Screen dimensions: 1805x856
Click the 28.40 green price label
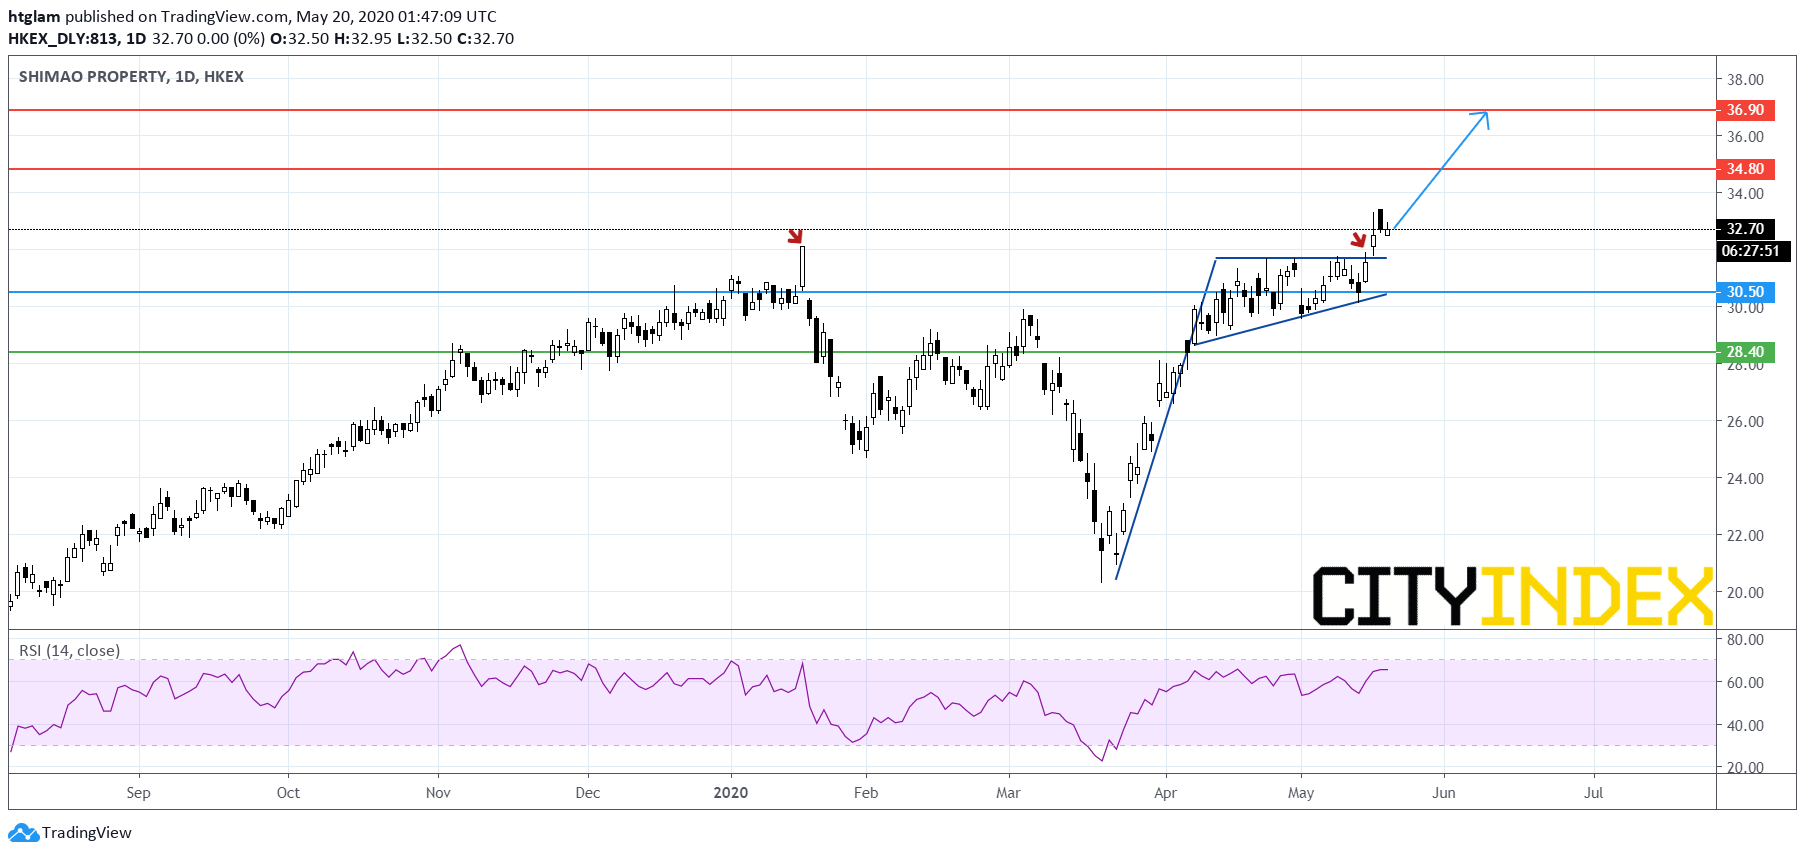tap(1745, 352)
